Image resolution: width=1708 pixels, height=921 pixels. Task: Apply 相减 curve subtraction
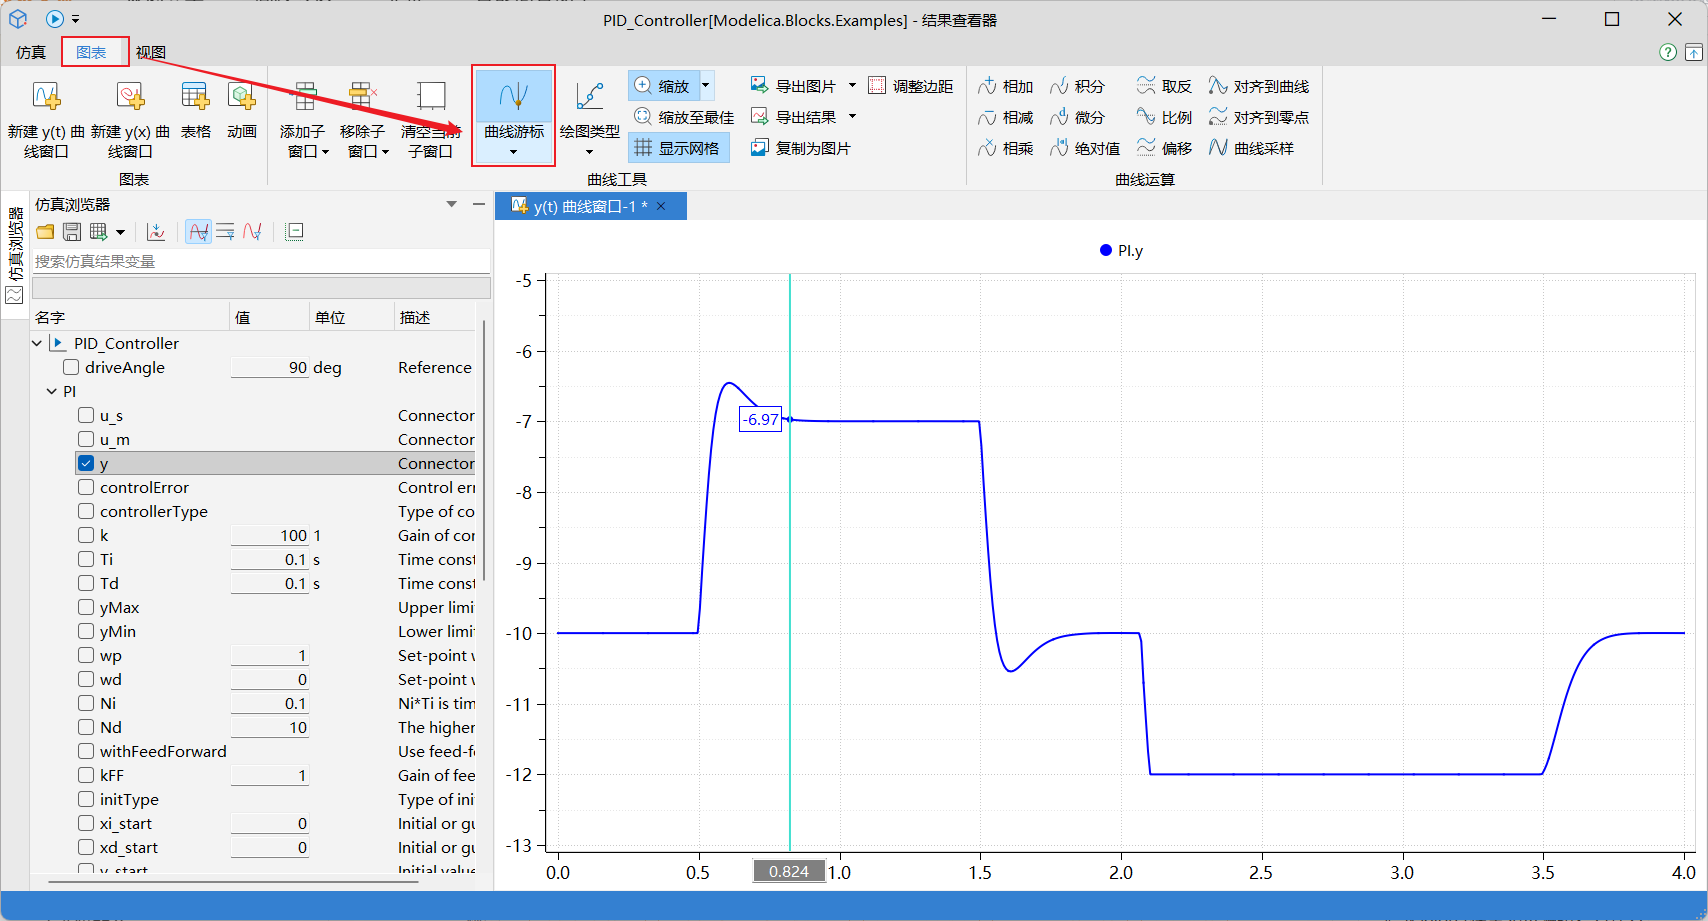1006,117
